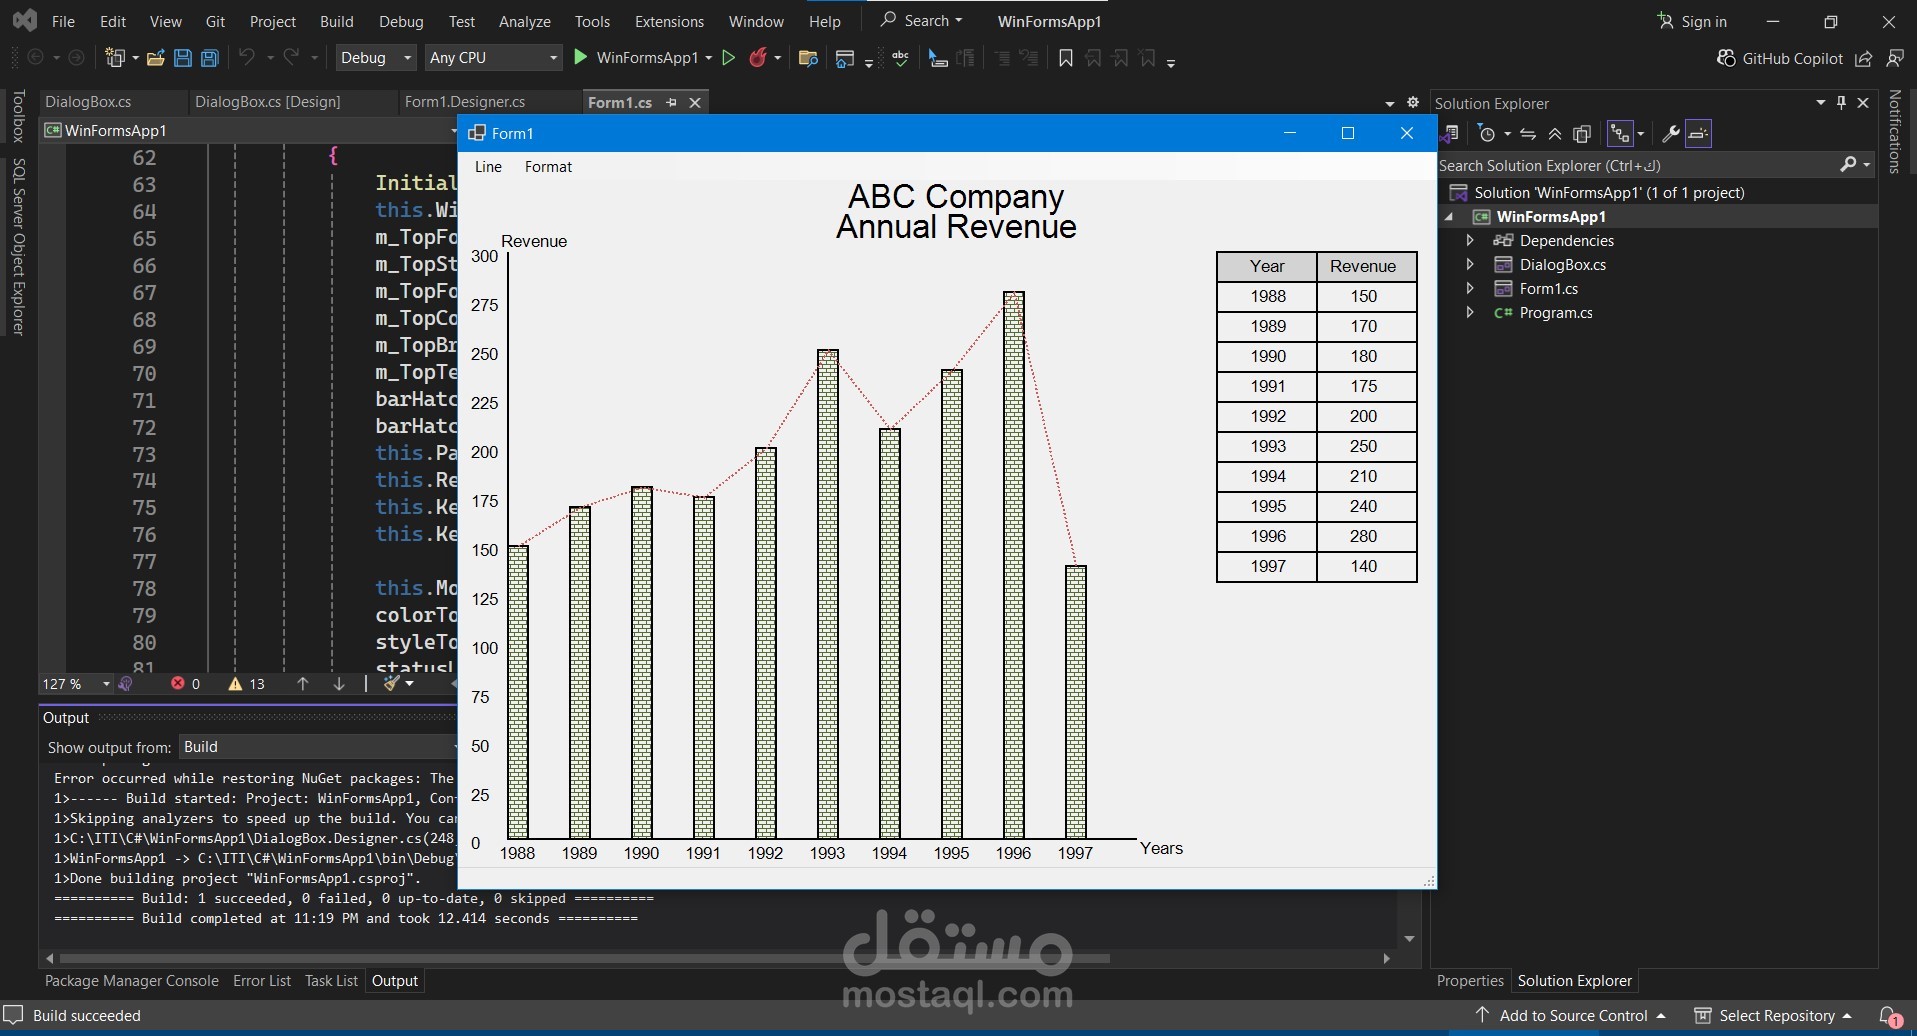The height and width of the screenshot is (1036, 1917).
Task: Click the Open File folder icon
Action: click(155, 58)
